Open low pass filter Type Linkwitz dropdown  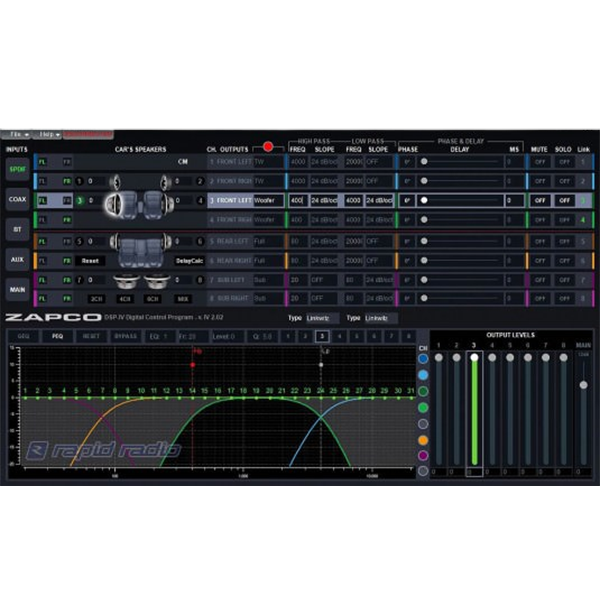pos(381,318)
